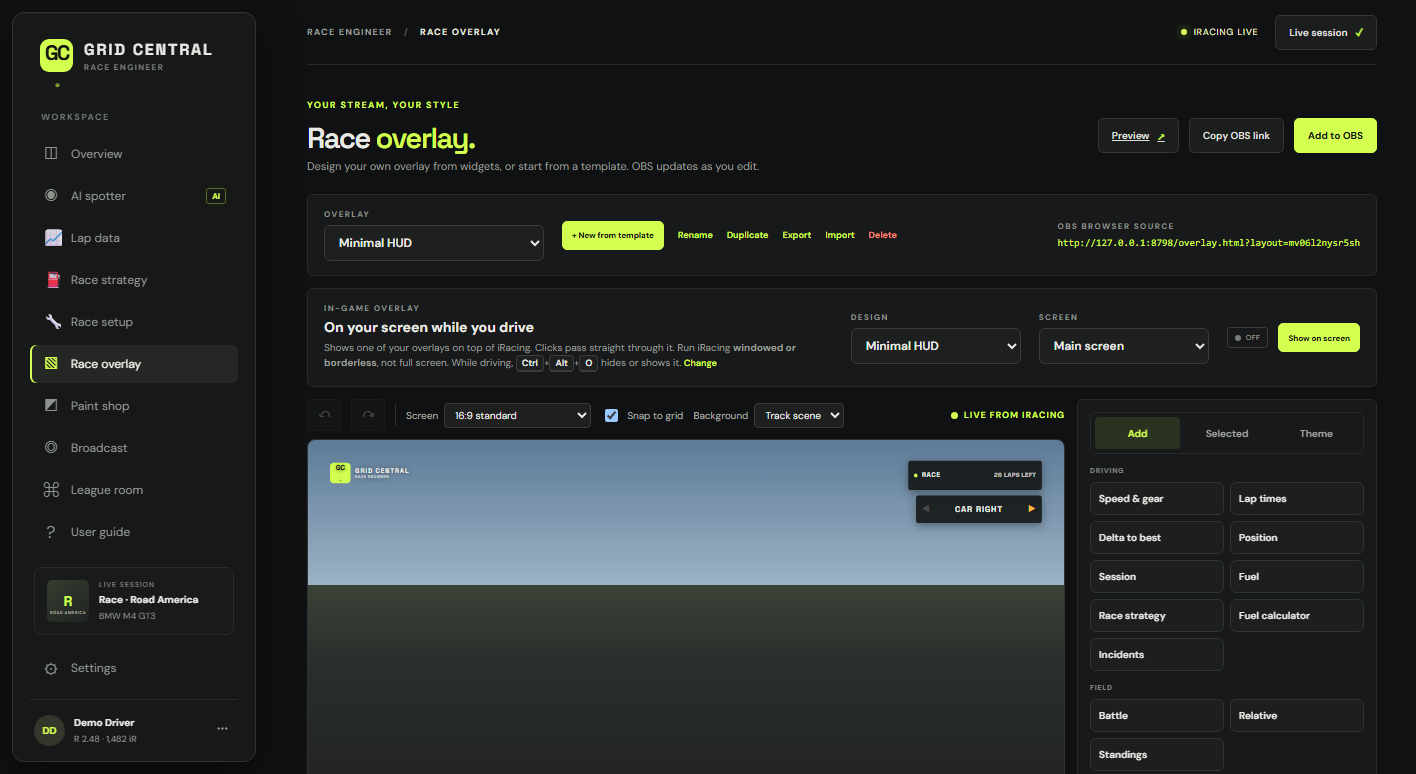Open the Design dropdown showing Minimal HUD
Image resolution: width=1416 pixels, height=774 pixels.
tap(936, 346)
